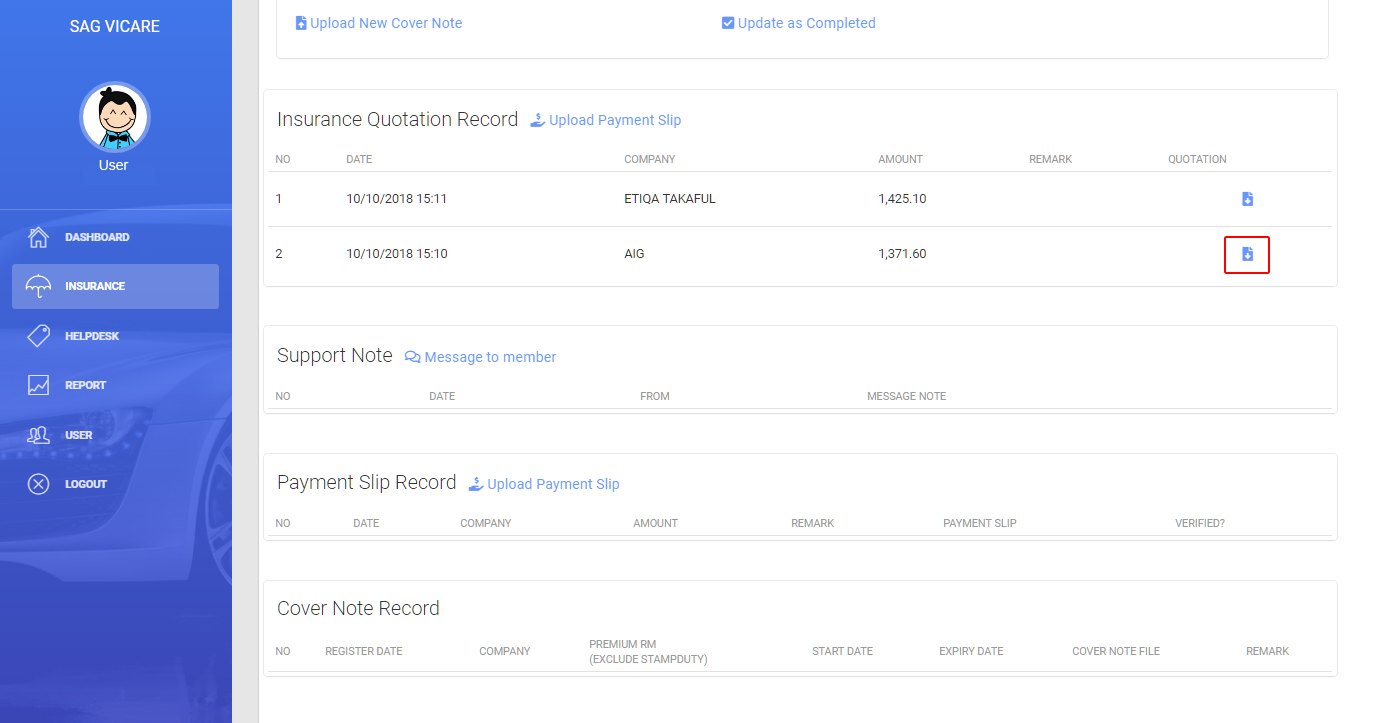The height and width of the screenshot is (723, 1381).
Task: Open the Dashboard menu item
Action: click(97, 237)
